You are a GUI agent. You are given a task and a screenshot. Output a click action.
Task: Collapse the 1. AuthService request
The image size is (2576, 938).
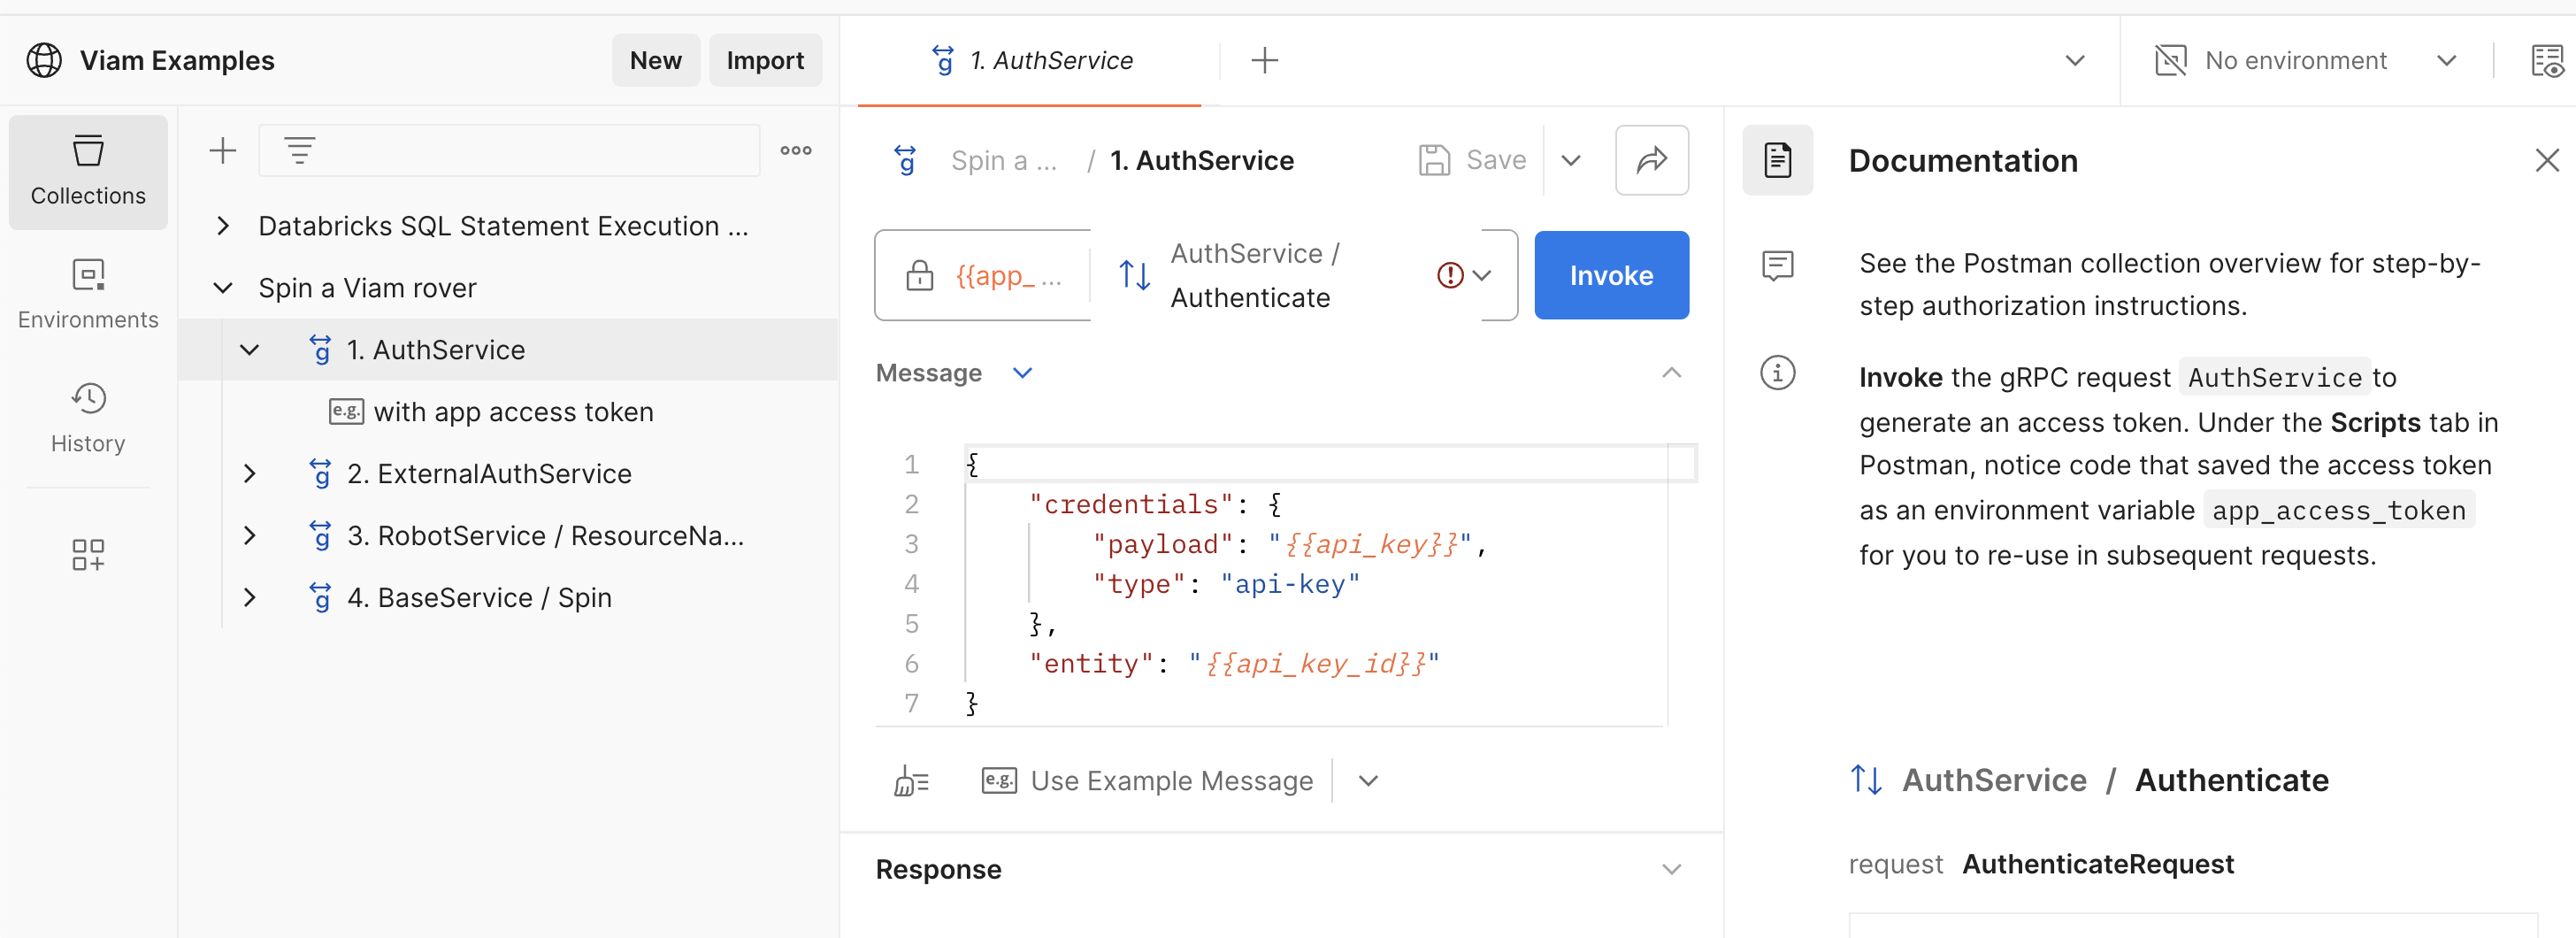pos(250,350)
